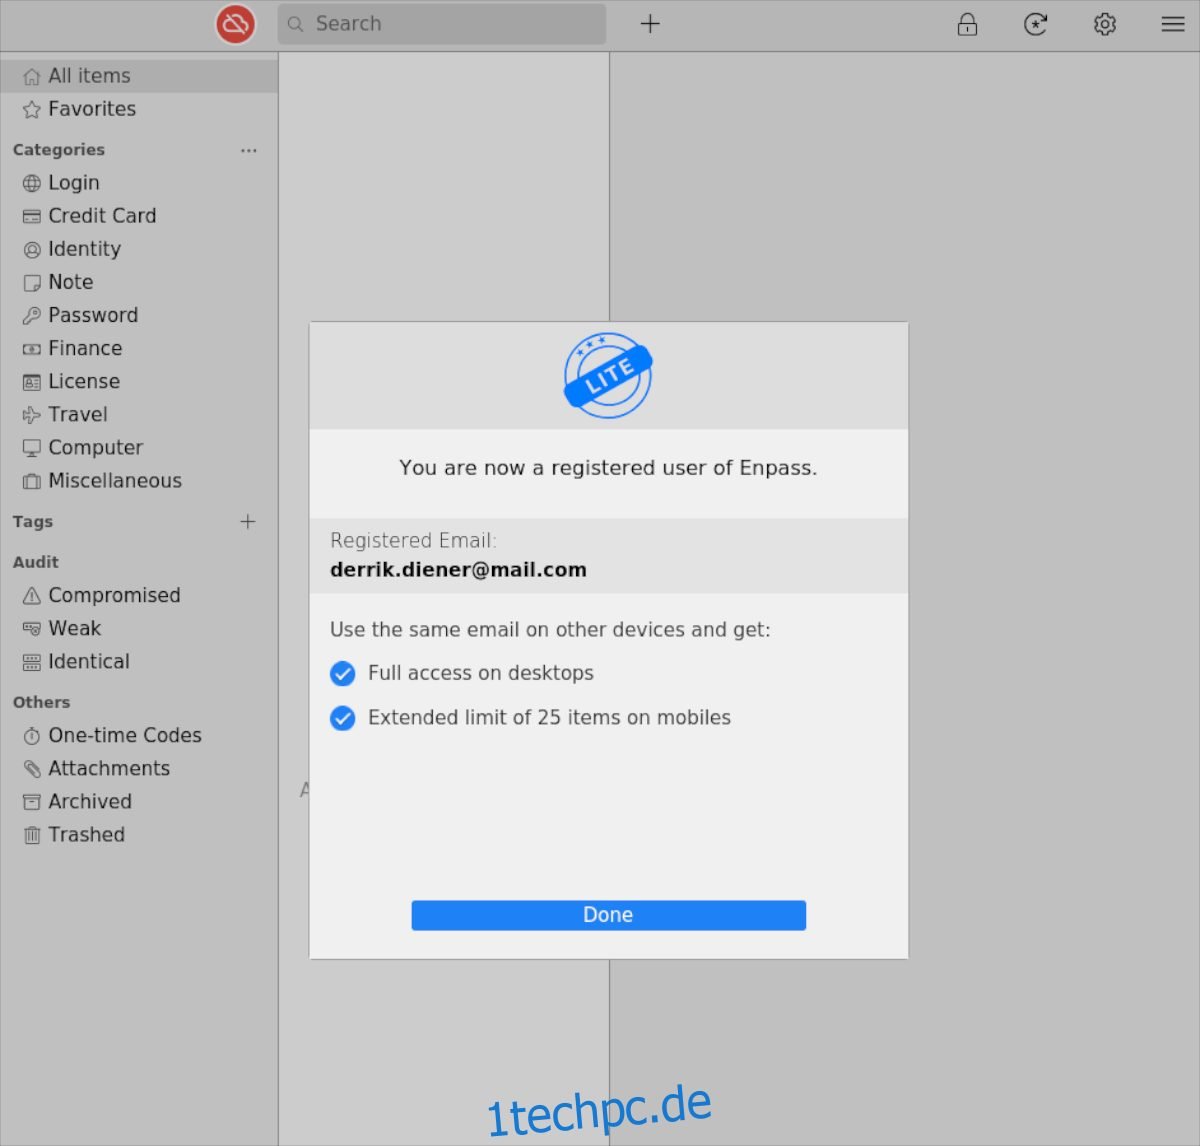Viewport: 1200px width, 1146px height.
Task: Show Credit Card category
Action: (x=139, y=216)
